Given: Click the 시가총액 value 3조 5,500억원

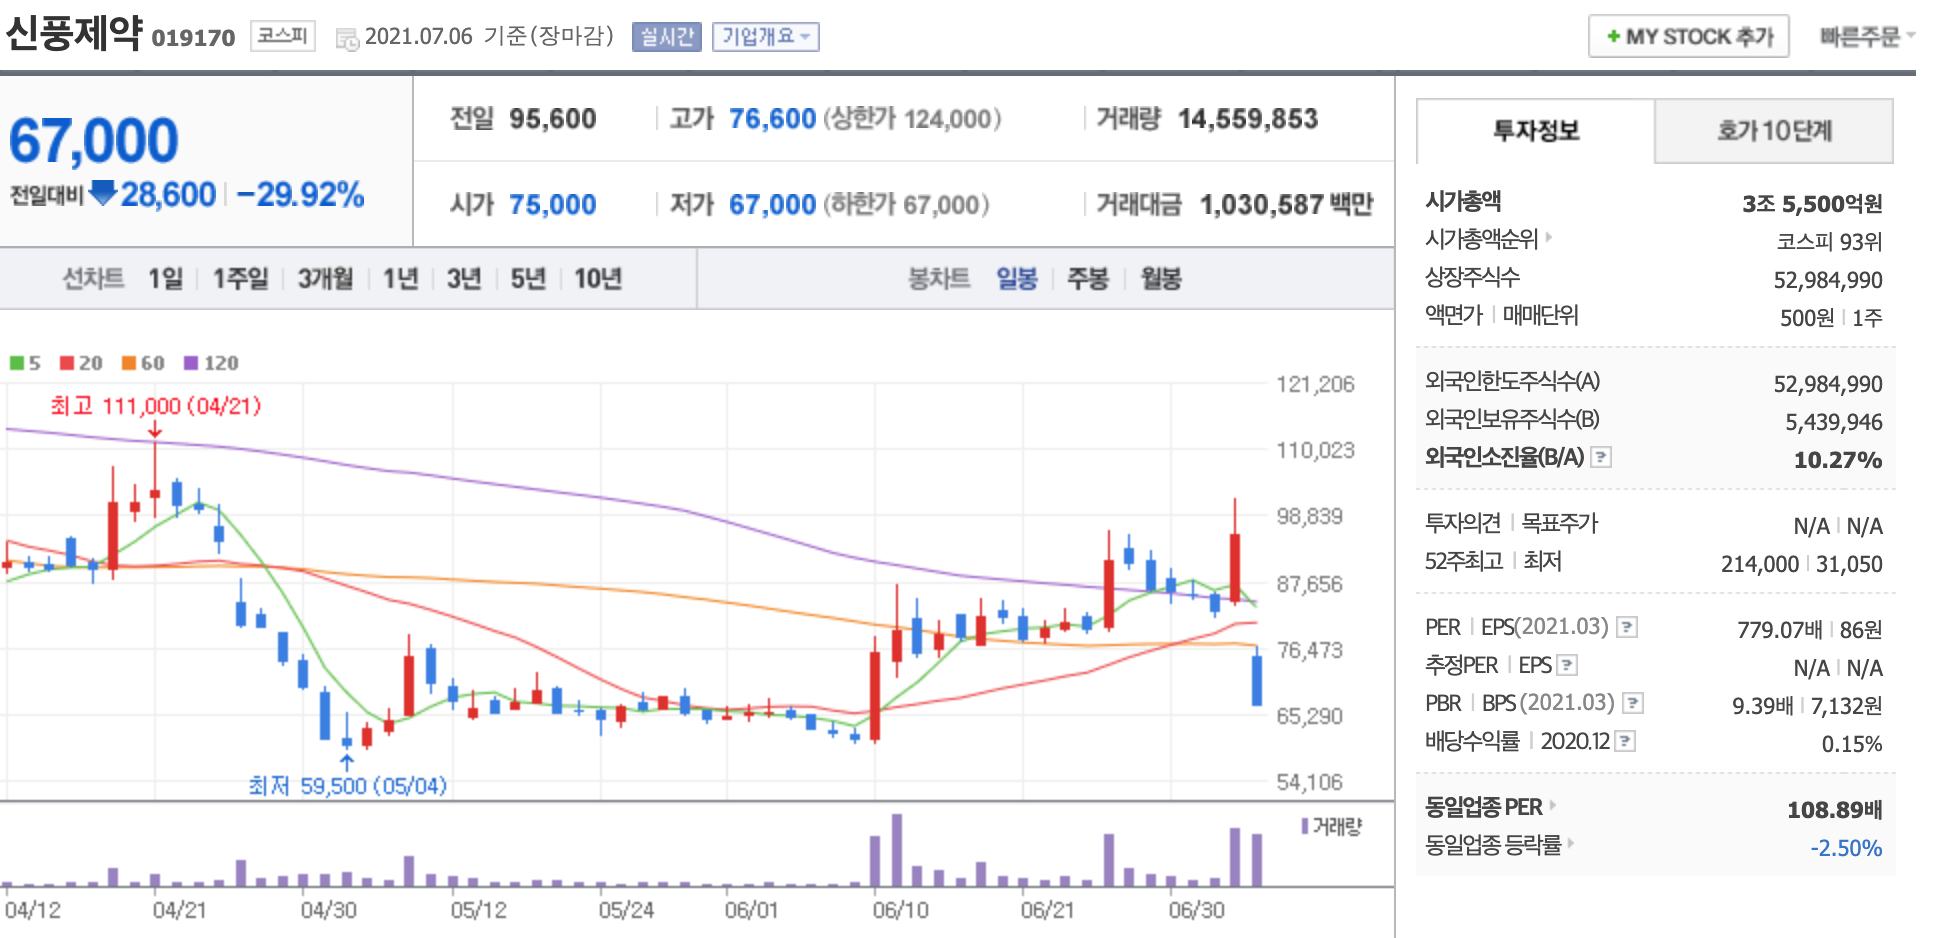Looking at the screenshot, I should (1812, 204).
